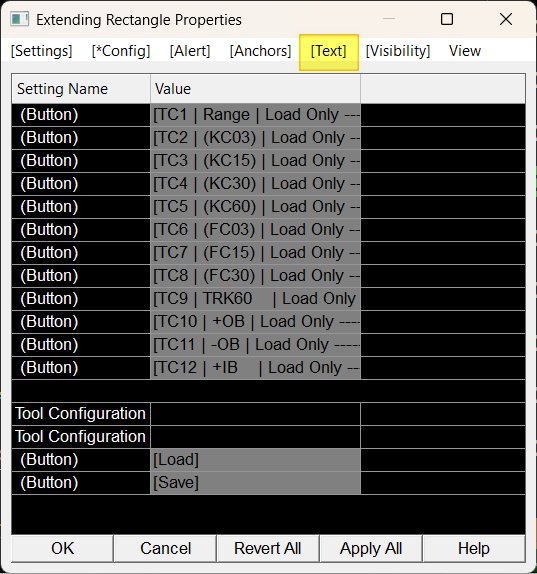Click the TC1 Range Load Only button
This screenshot has height=574, width=537.
pyautogui.click(x=256, y=115)
